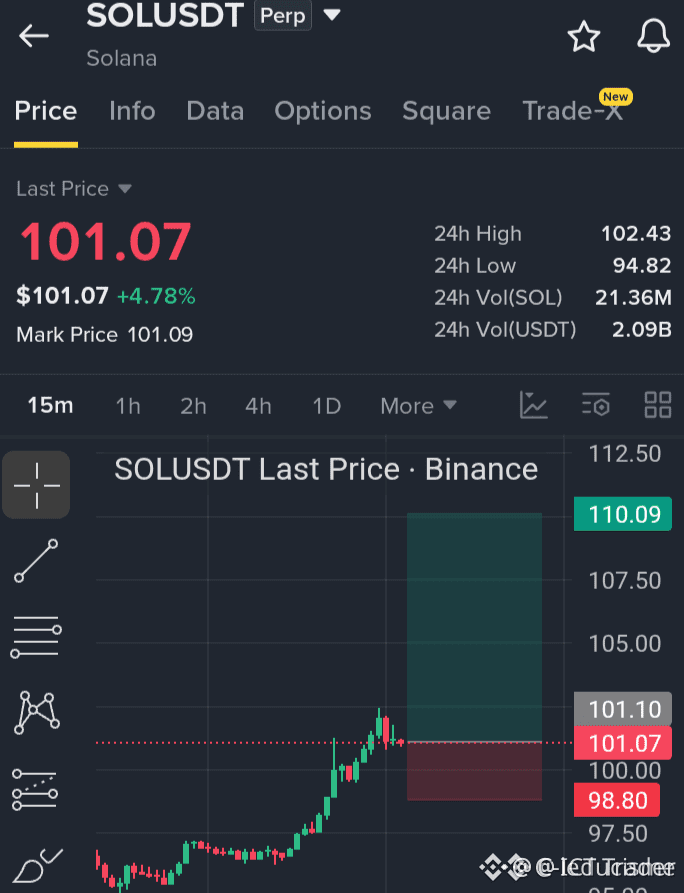The height and width of the screenshot is (893, 684).
Task: Add SOLUSDT to favorites with star
Action: (584, 36)
